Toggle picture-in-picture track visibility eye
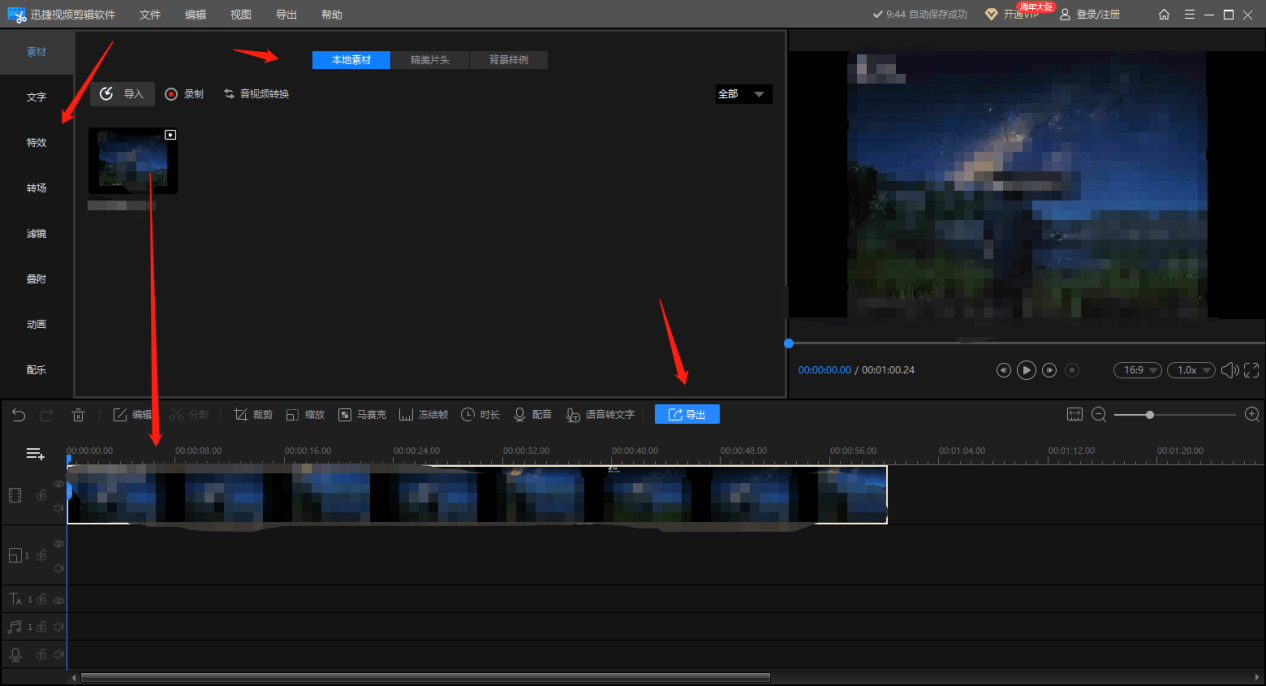Screen dimensions: 1266x686 [58, 543]
